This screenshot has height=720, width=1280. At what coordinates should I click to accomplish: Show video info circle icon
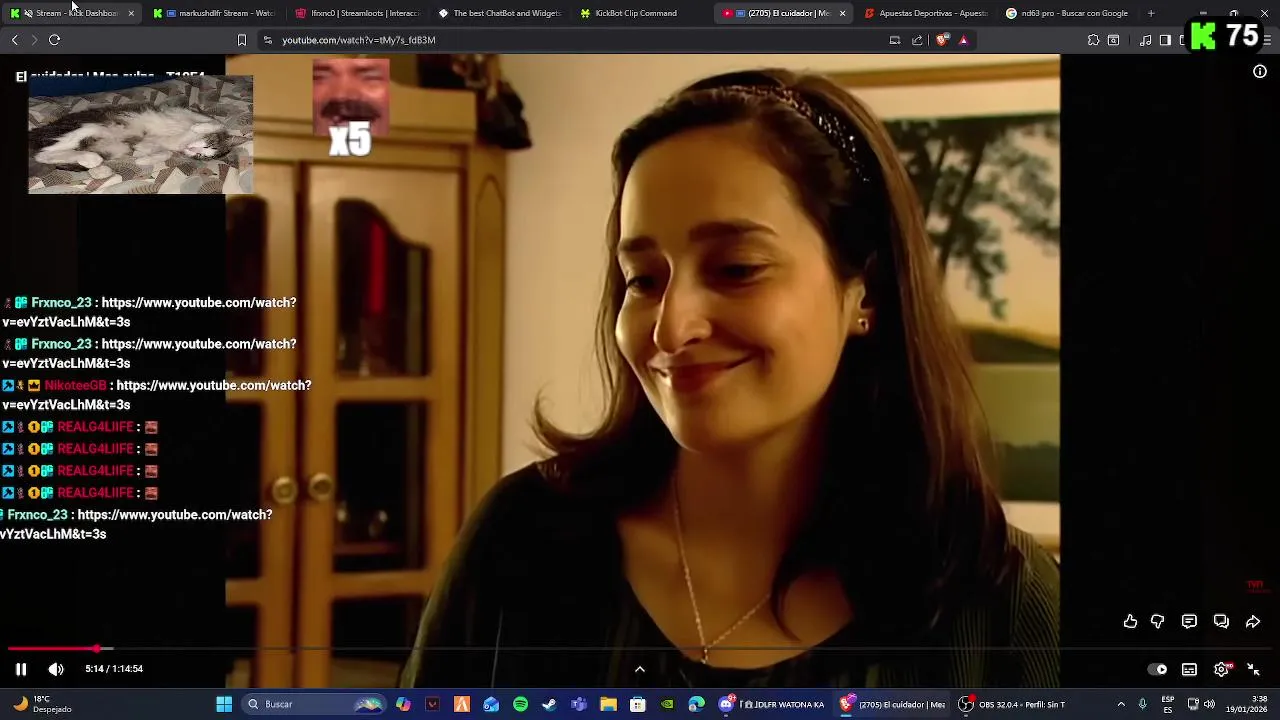click(1260, 71)
